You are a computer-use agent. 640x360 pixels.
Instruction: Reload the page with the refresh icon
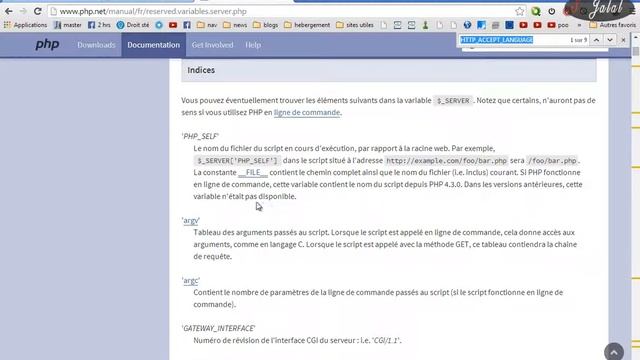pyautogui.click(x=38, y=11)
